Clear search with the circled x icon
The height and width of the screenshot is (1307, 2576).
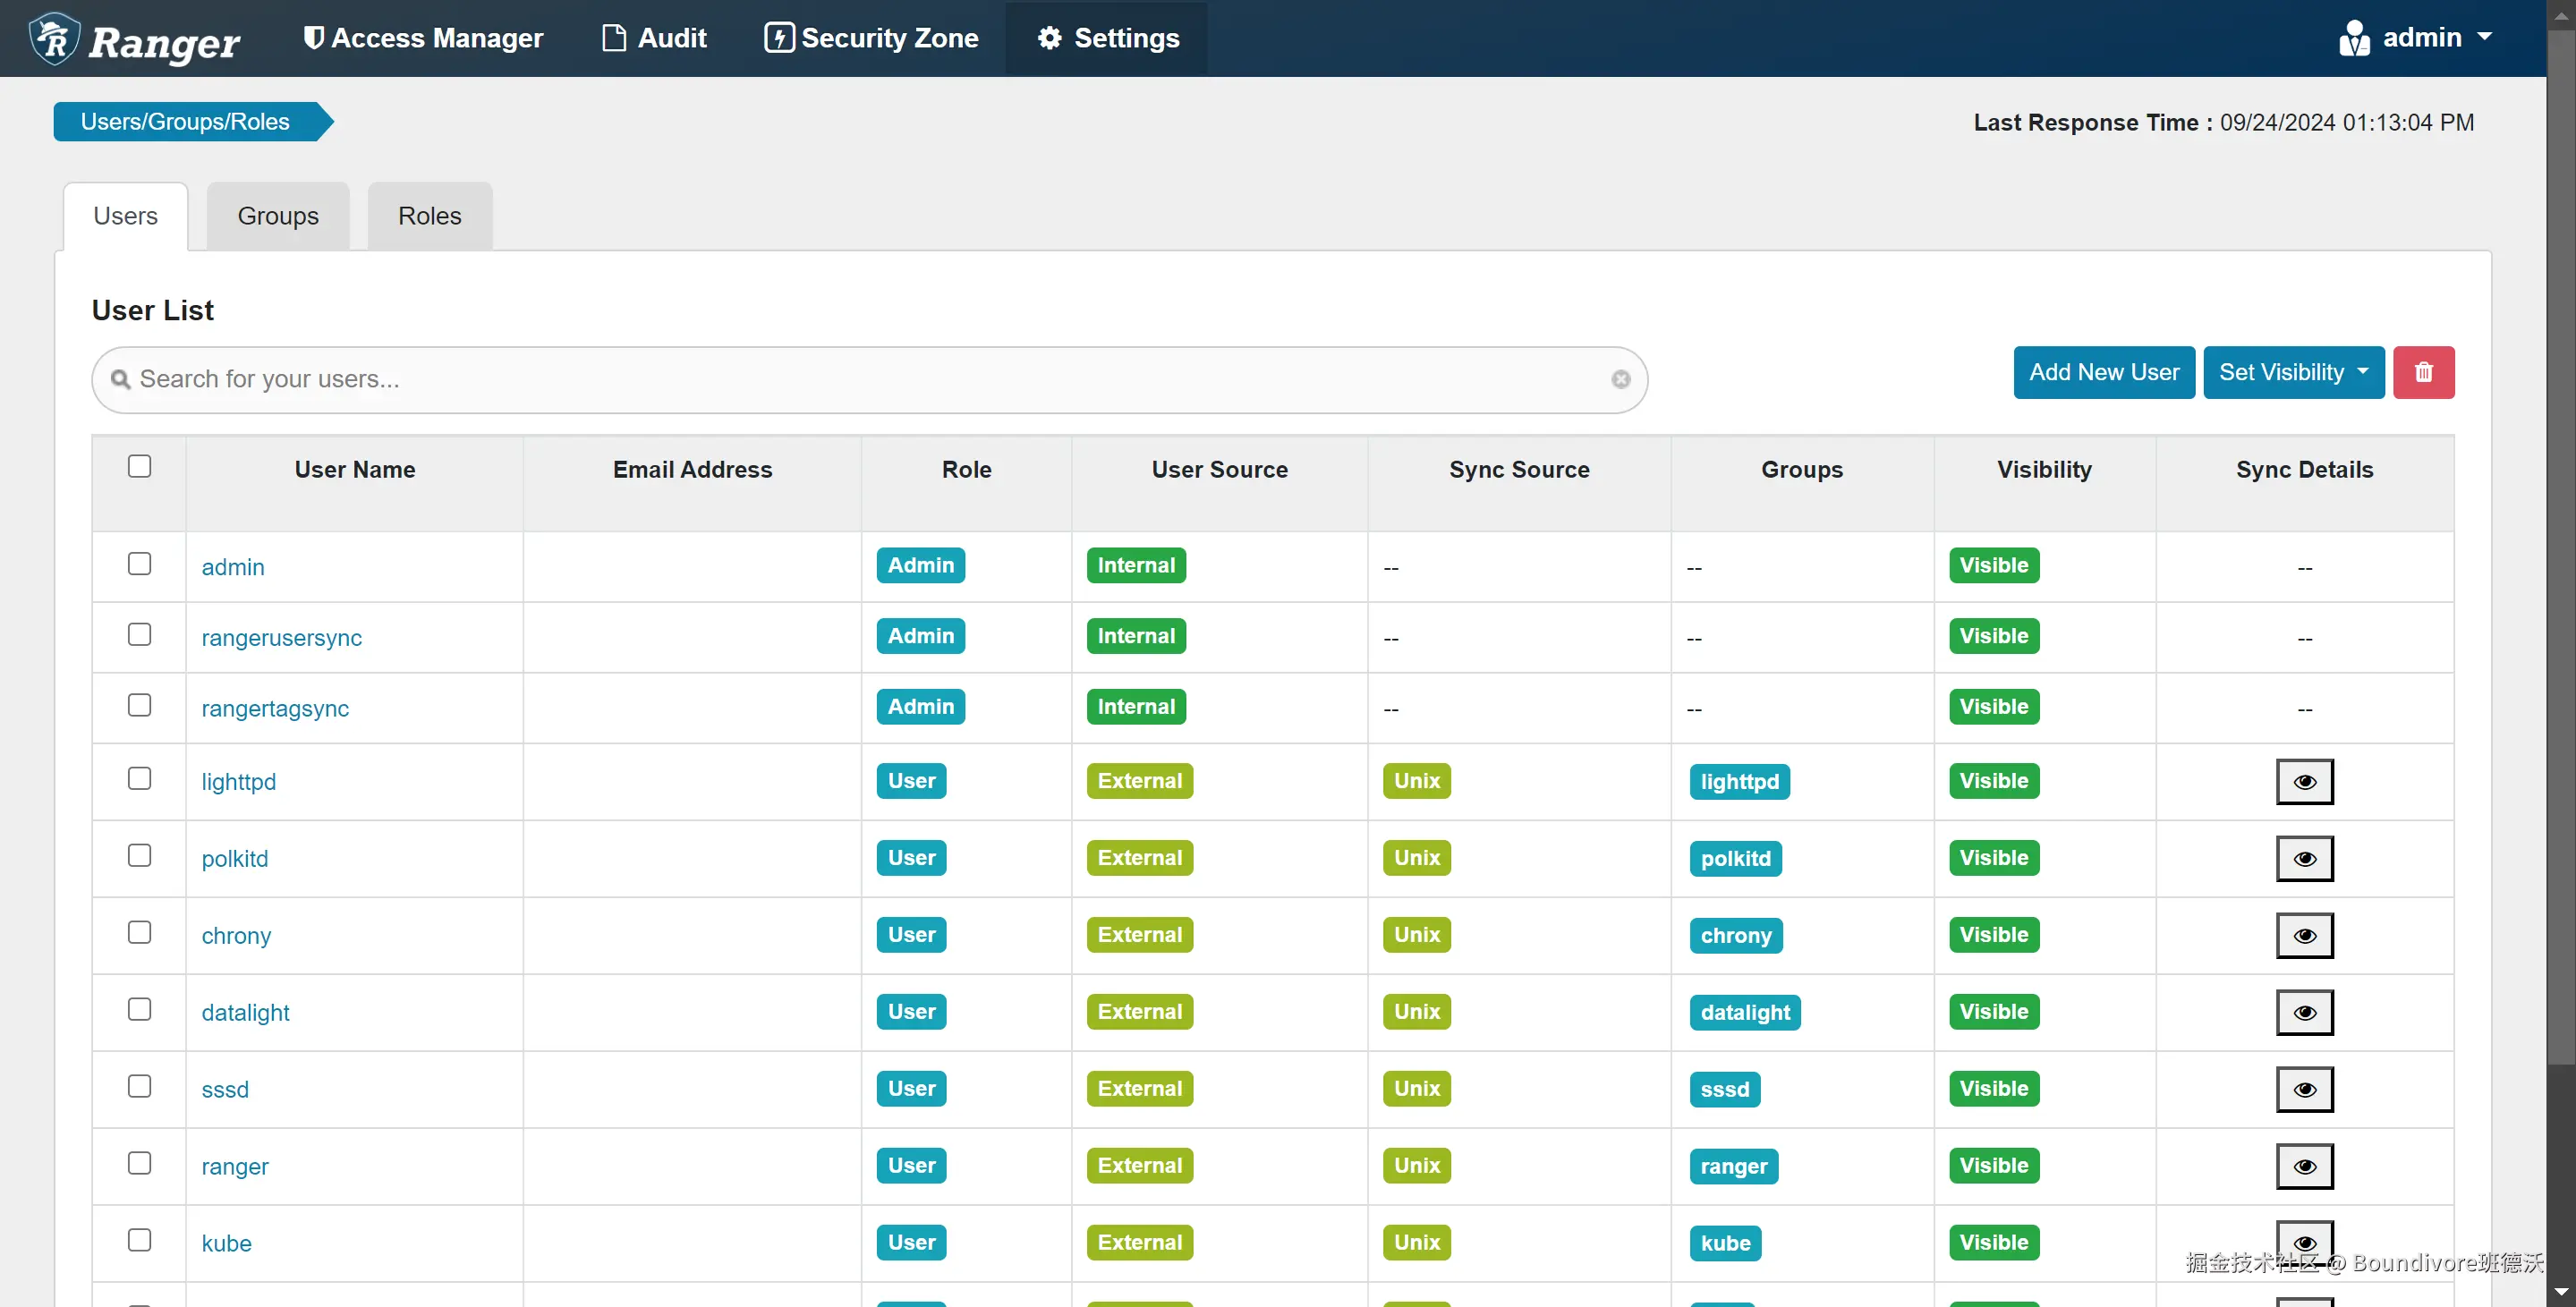tap(1620, 379)
